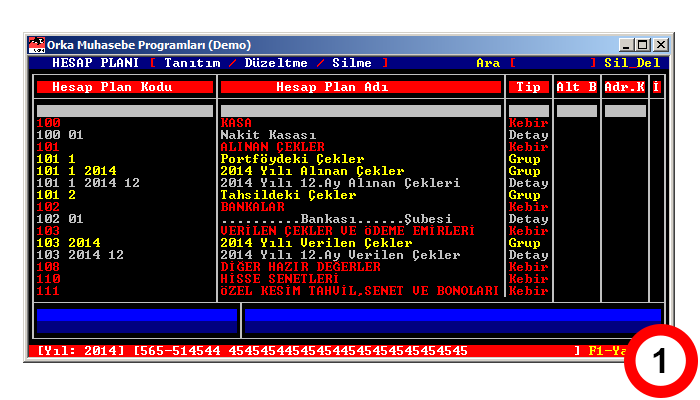Select ALINAN ÇEKLER account row
Screen dimensions: 700x400
[x=273, y=147]
